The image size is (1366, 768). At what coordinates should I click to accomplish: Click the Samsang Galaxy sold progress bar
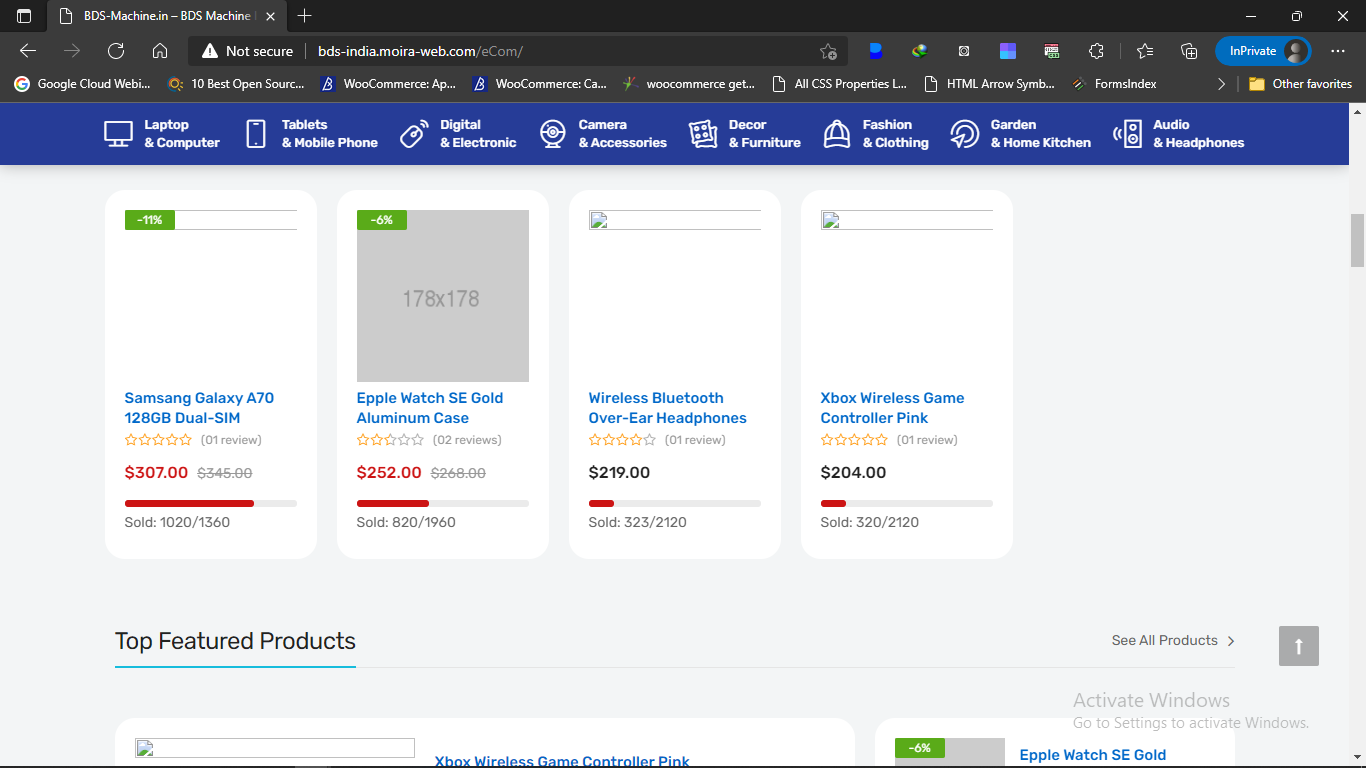(x=211, y=503)
